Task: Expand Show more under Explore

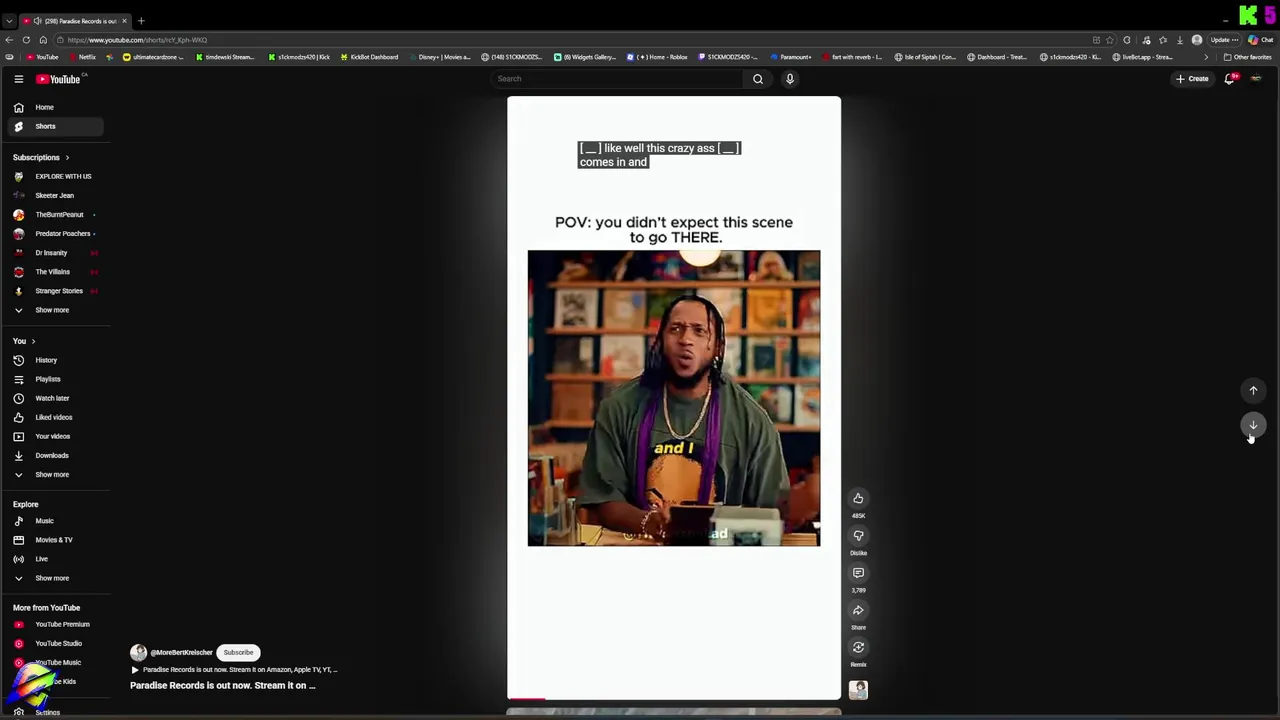Action: (56, 578)
